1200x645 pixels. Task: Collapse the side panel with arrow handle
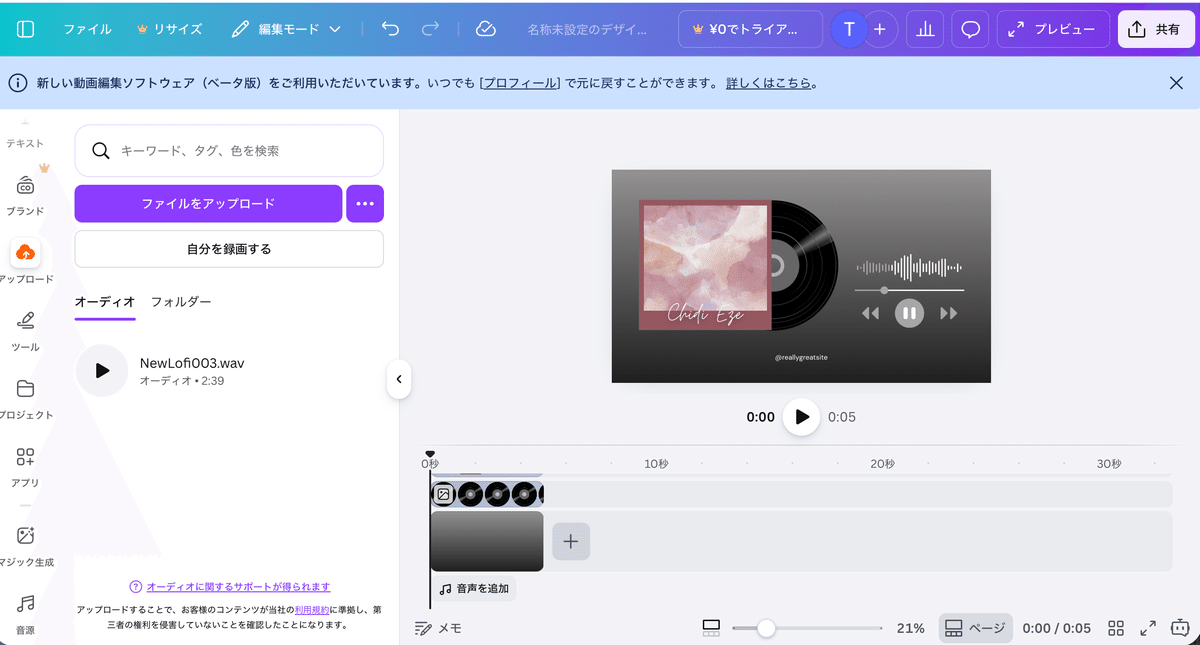click(x=398, y=379)
